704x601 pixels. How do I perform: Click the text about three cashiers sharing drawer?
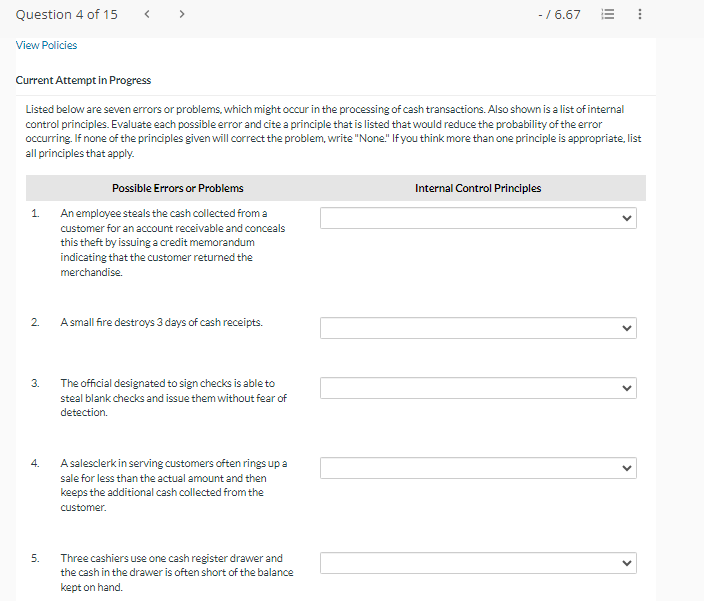(176, 572)
